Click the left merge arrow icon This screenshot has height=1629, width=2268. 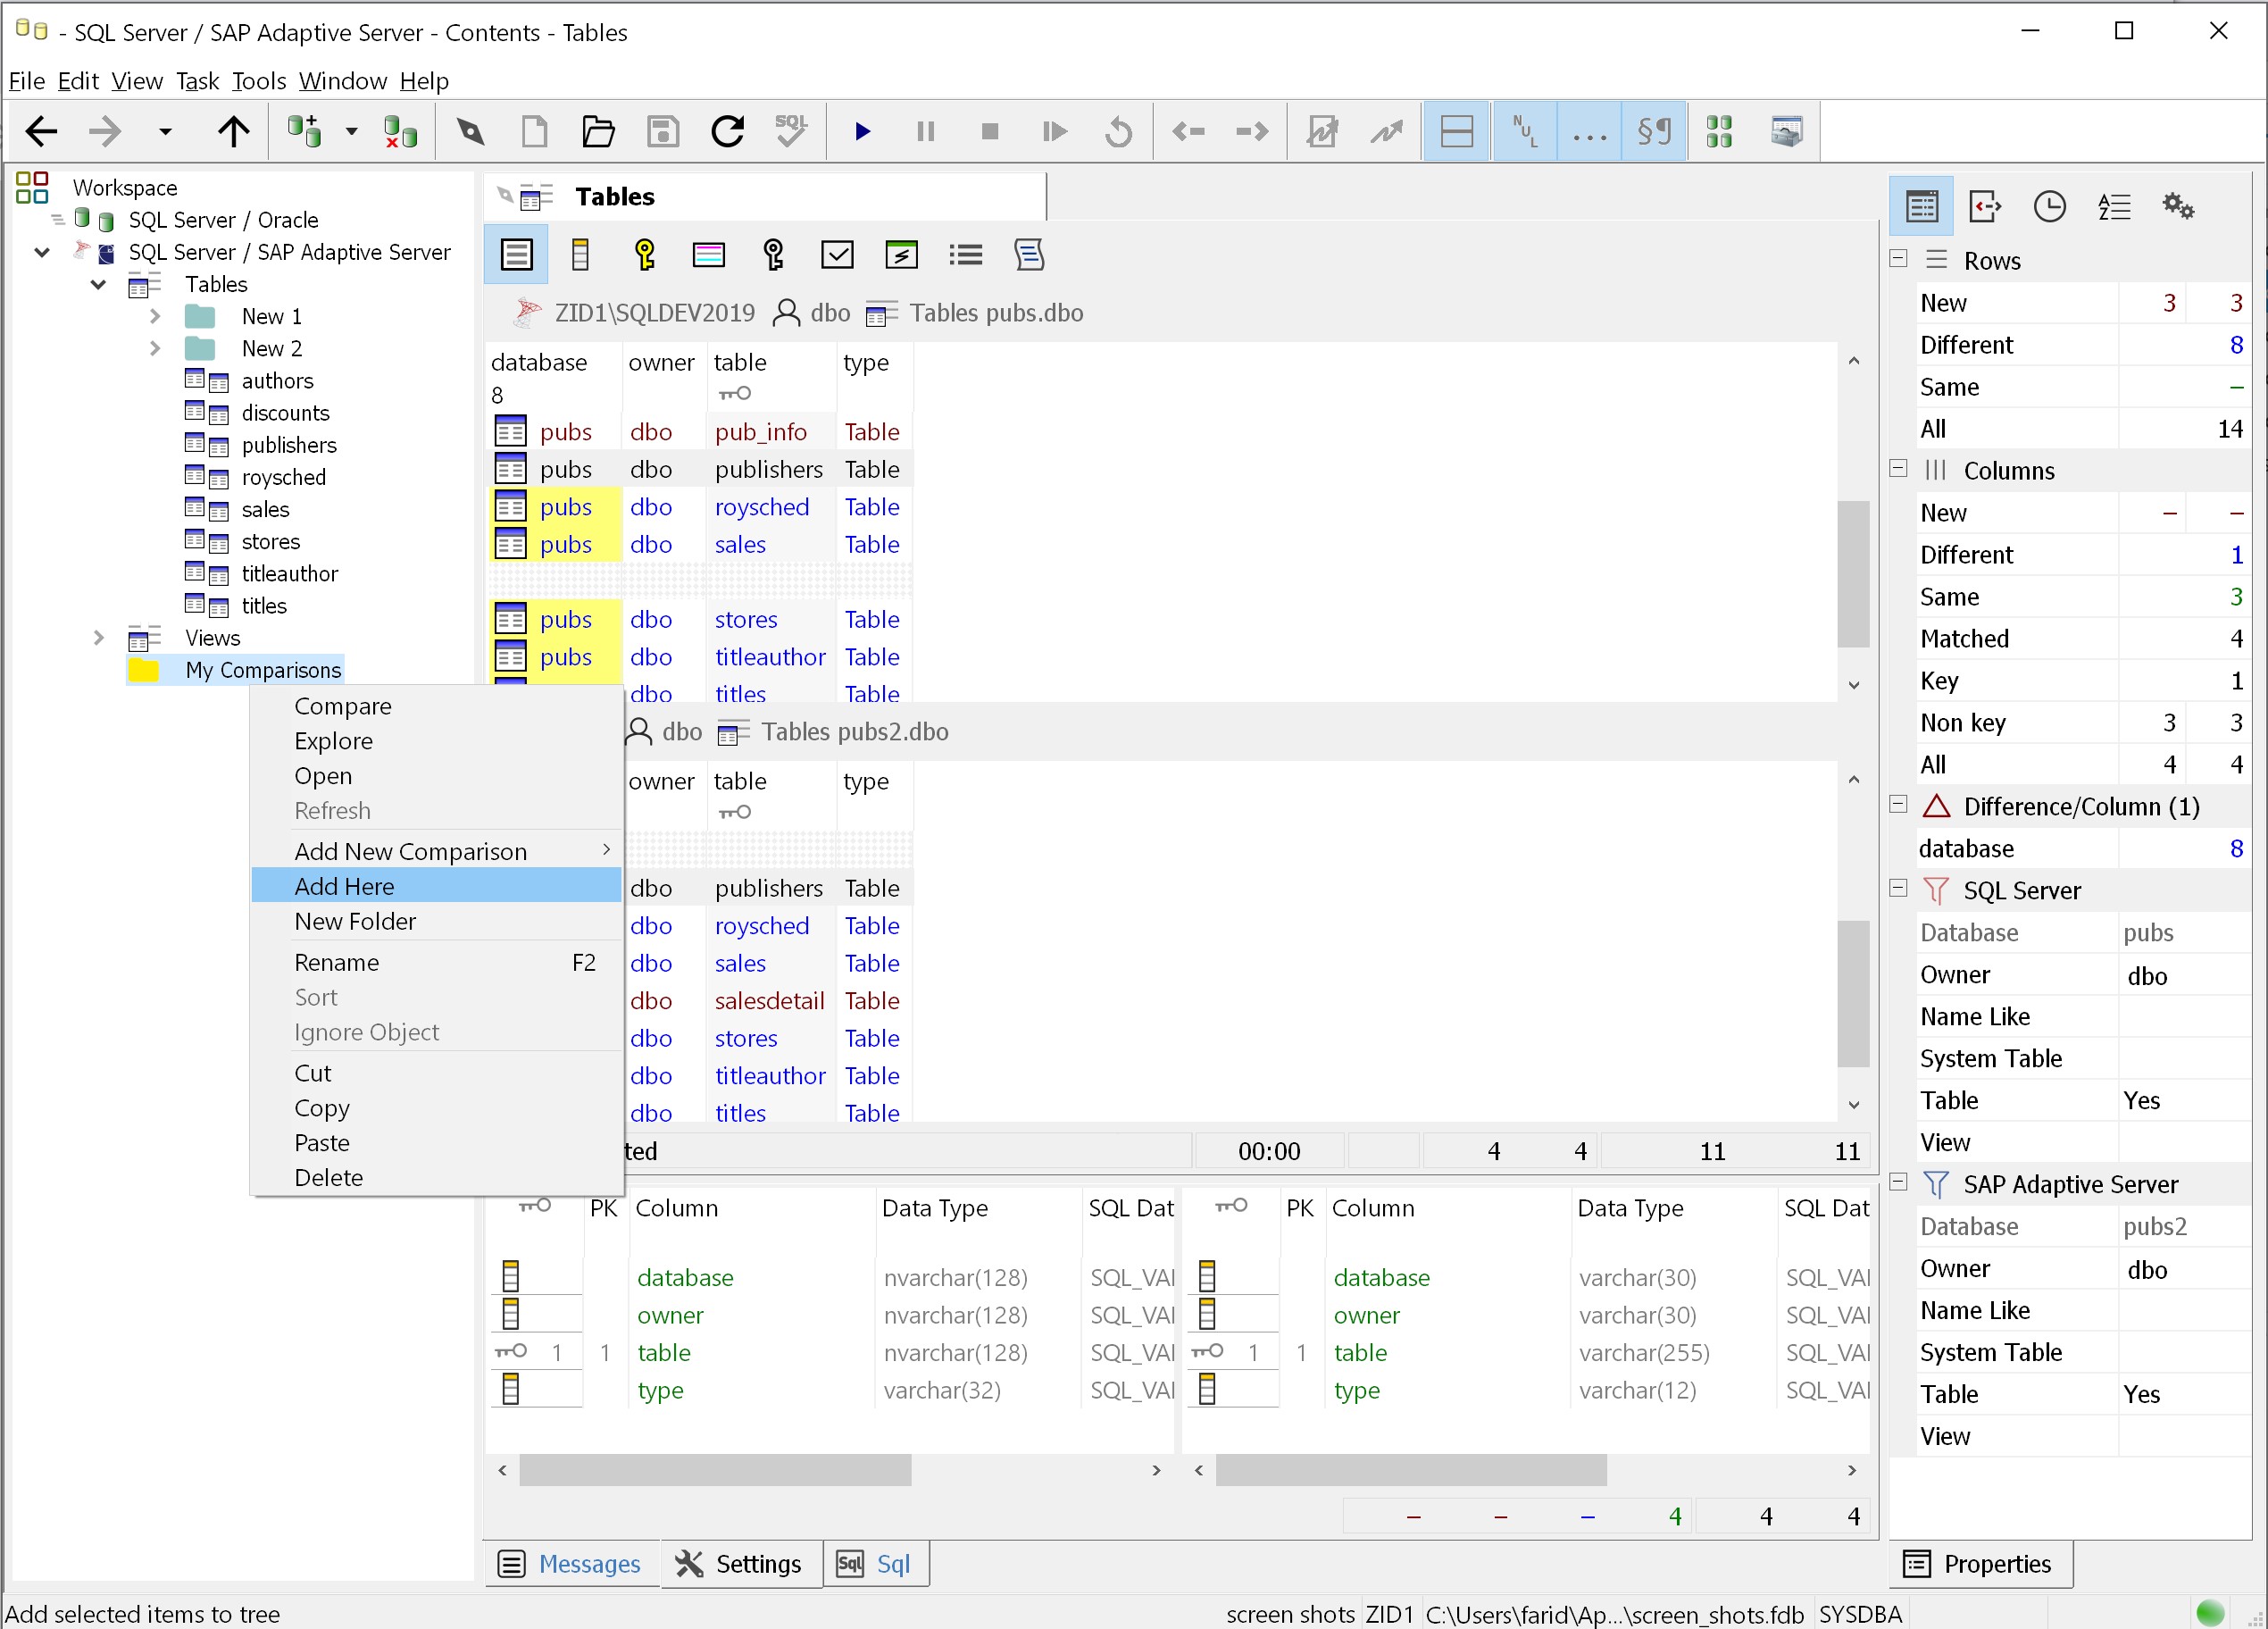tap(1188, 131)
